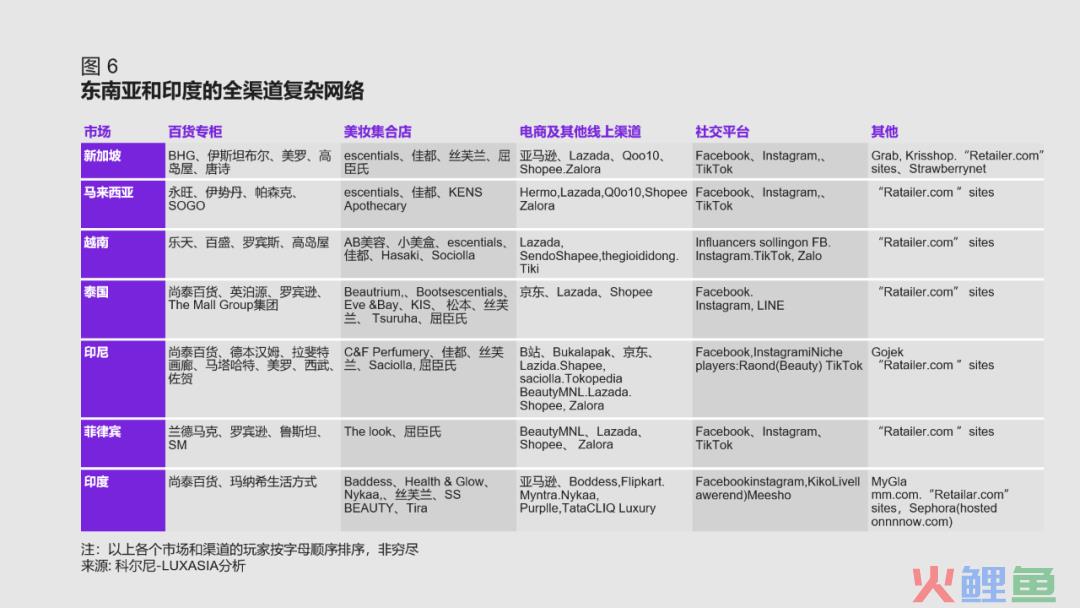Select the cell "乐天、百盛、罗宾斯、高岛屋"
The image size is (1080, 608).
point(253,254)
